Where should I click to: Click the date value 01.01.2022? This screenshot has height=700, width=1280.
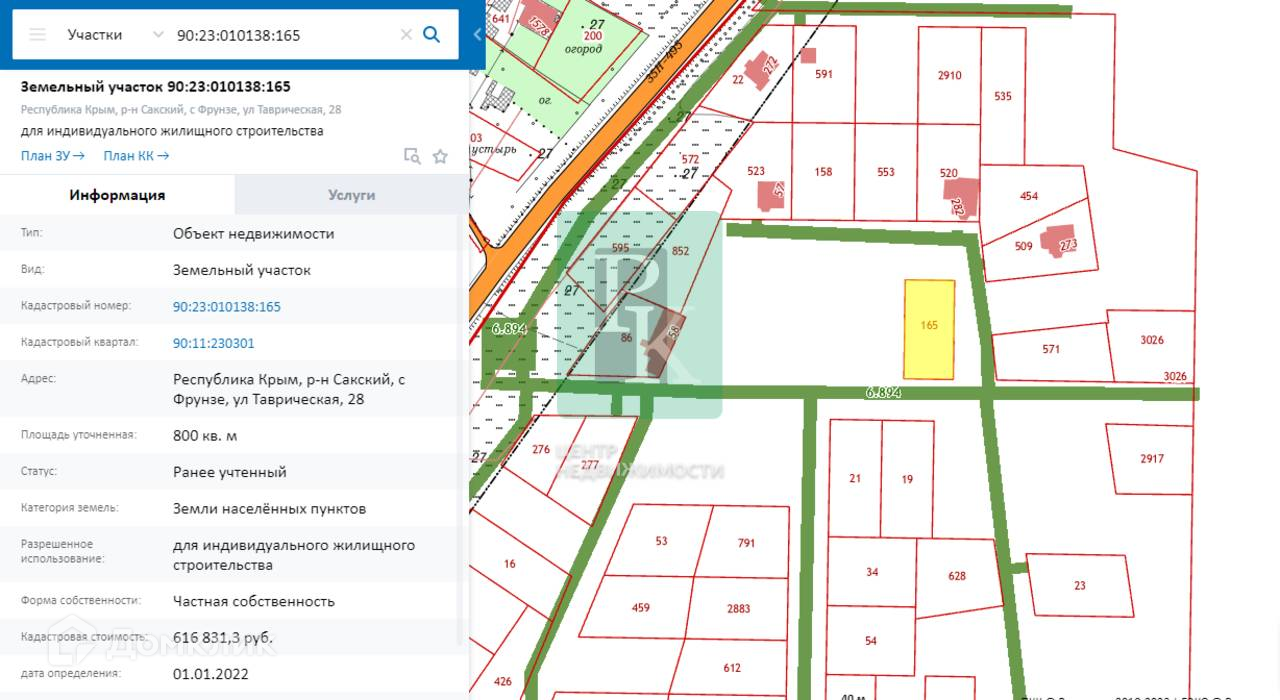coord(211,674)
